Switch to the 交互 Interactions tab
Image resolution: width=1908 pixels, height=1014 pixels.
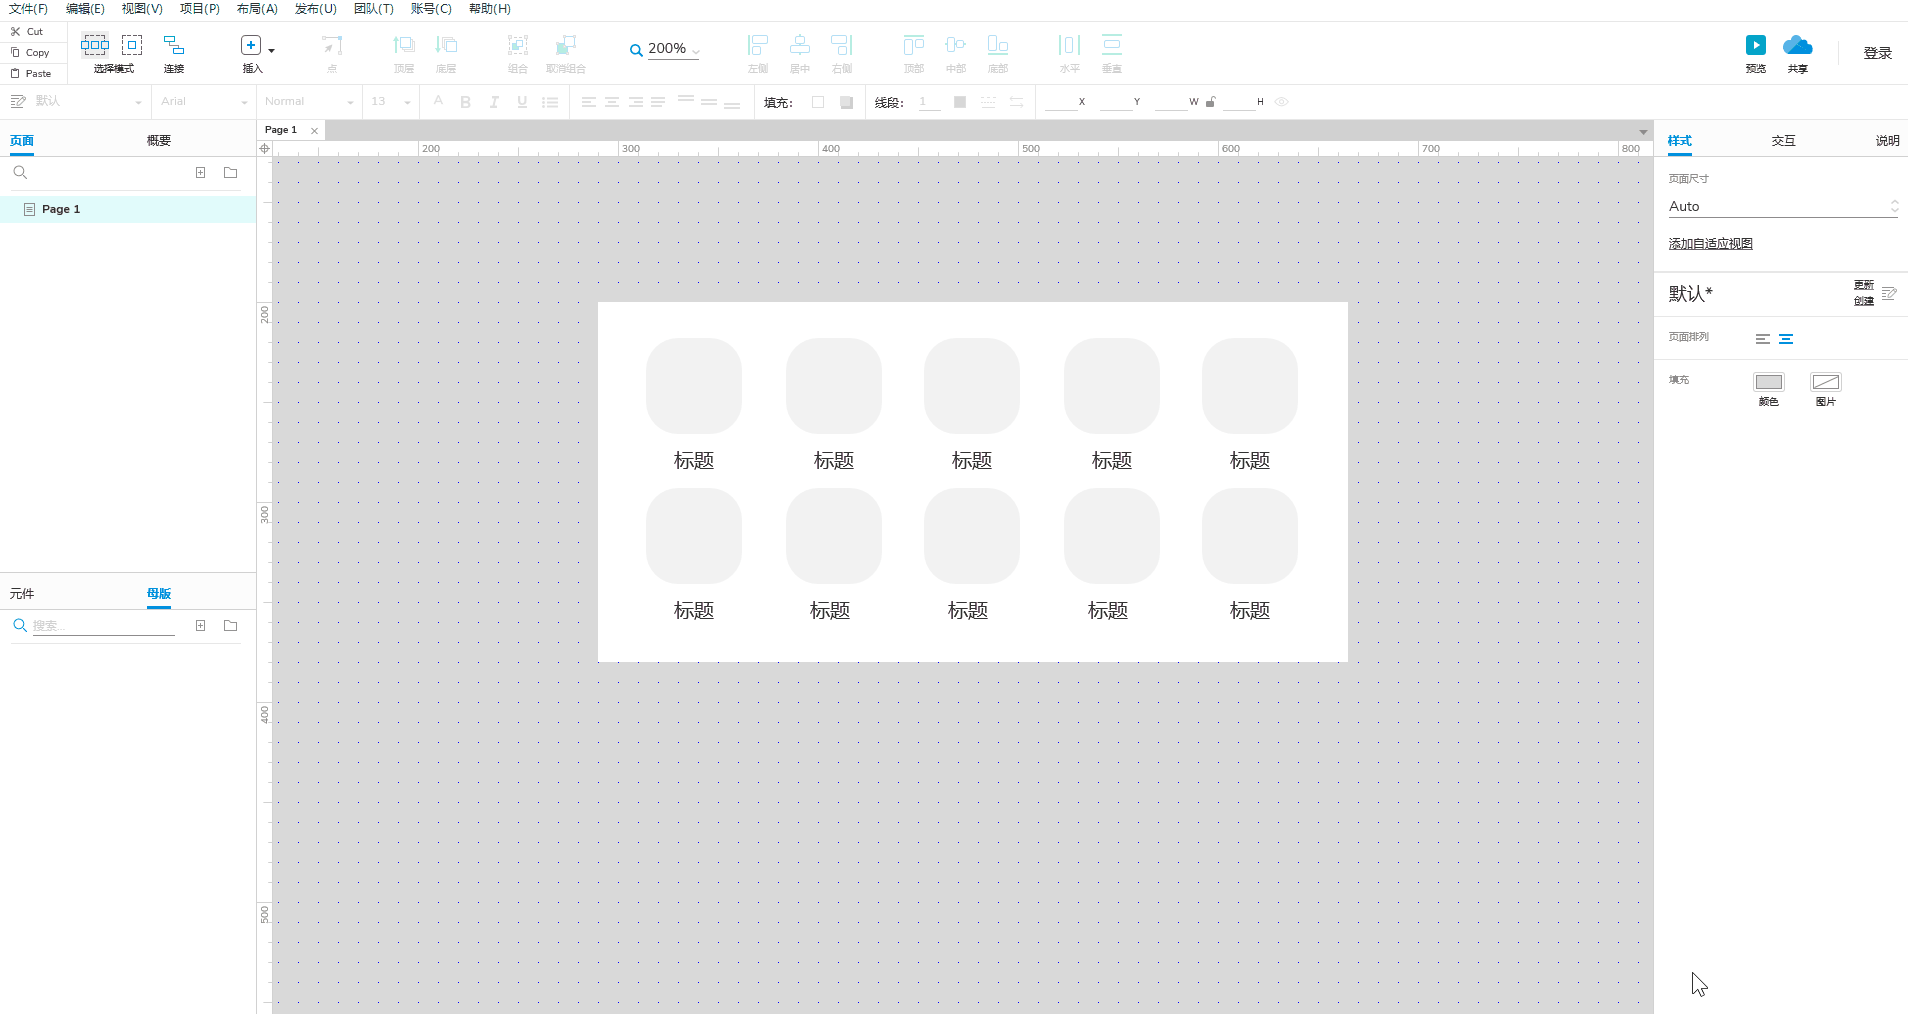(x=1783, y=141)
